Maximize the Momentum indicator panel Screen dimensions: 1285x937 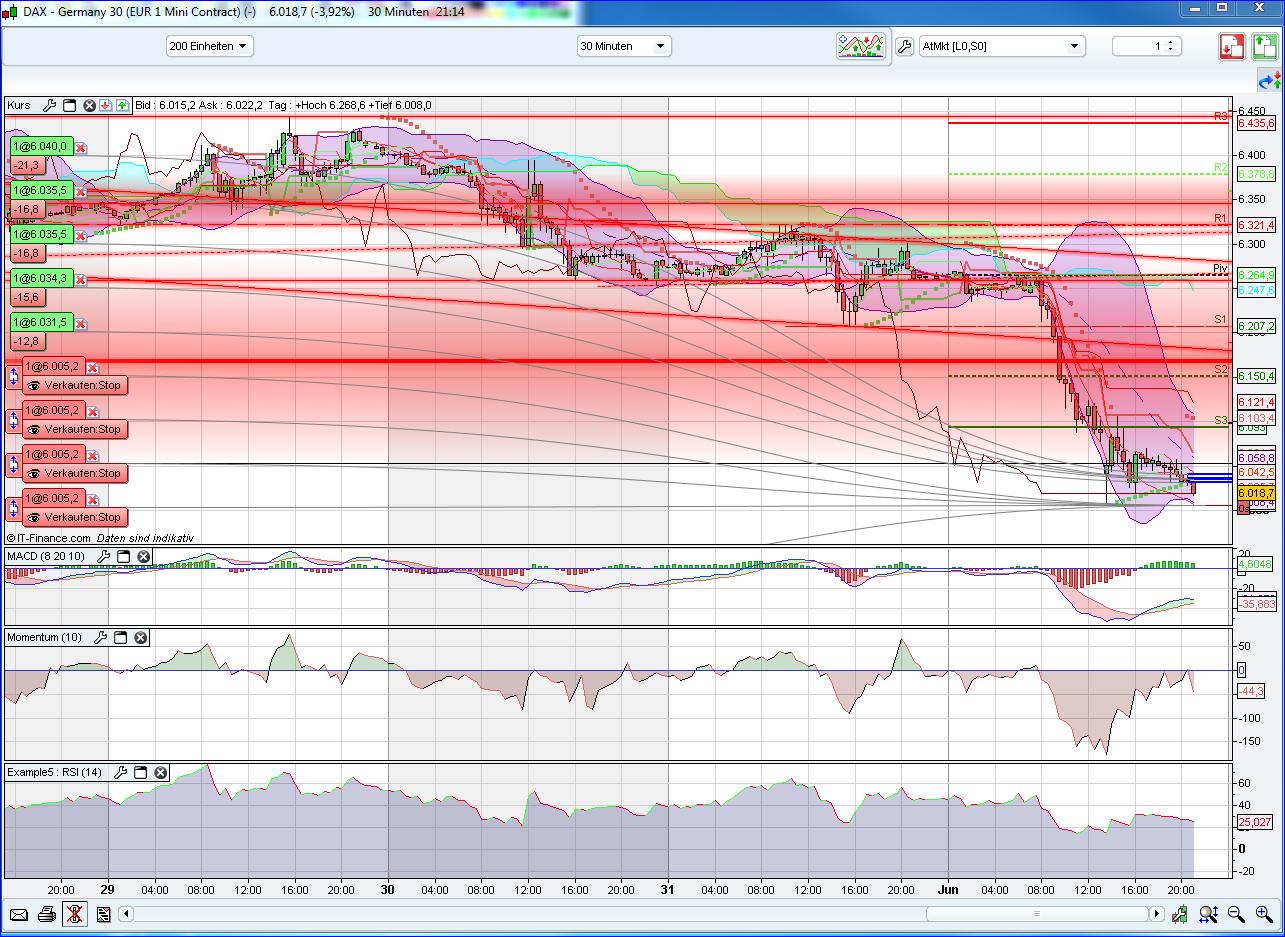click(120, 637)
